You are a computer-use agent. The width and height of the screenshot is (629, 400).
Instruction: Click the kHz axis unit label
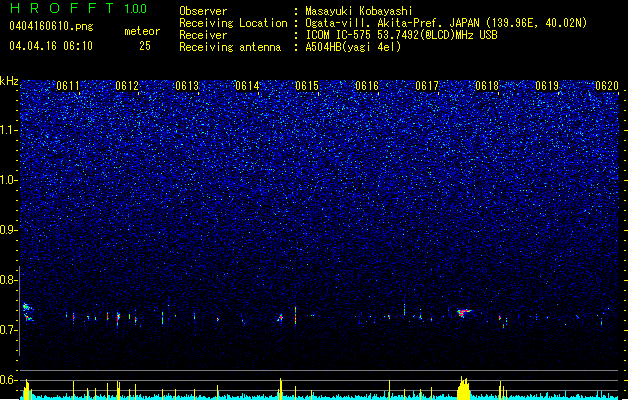tap(9, 81)
